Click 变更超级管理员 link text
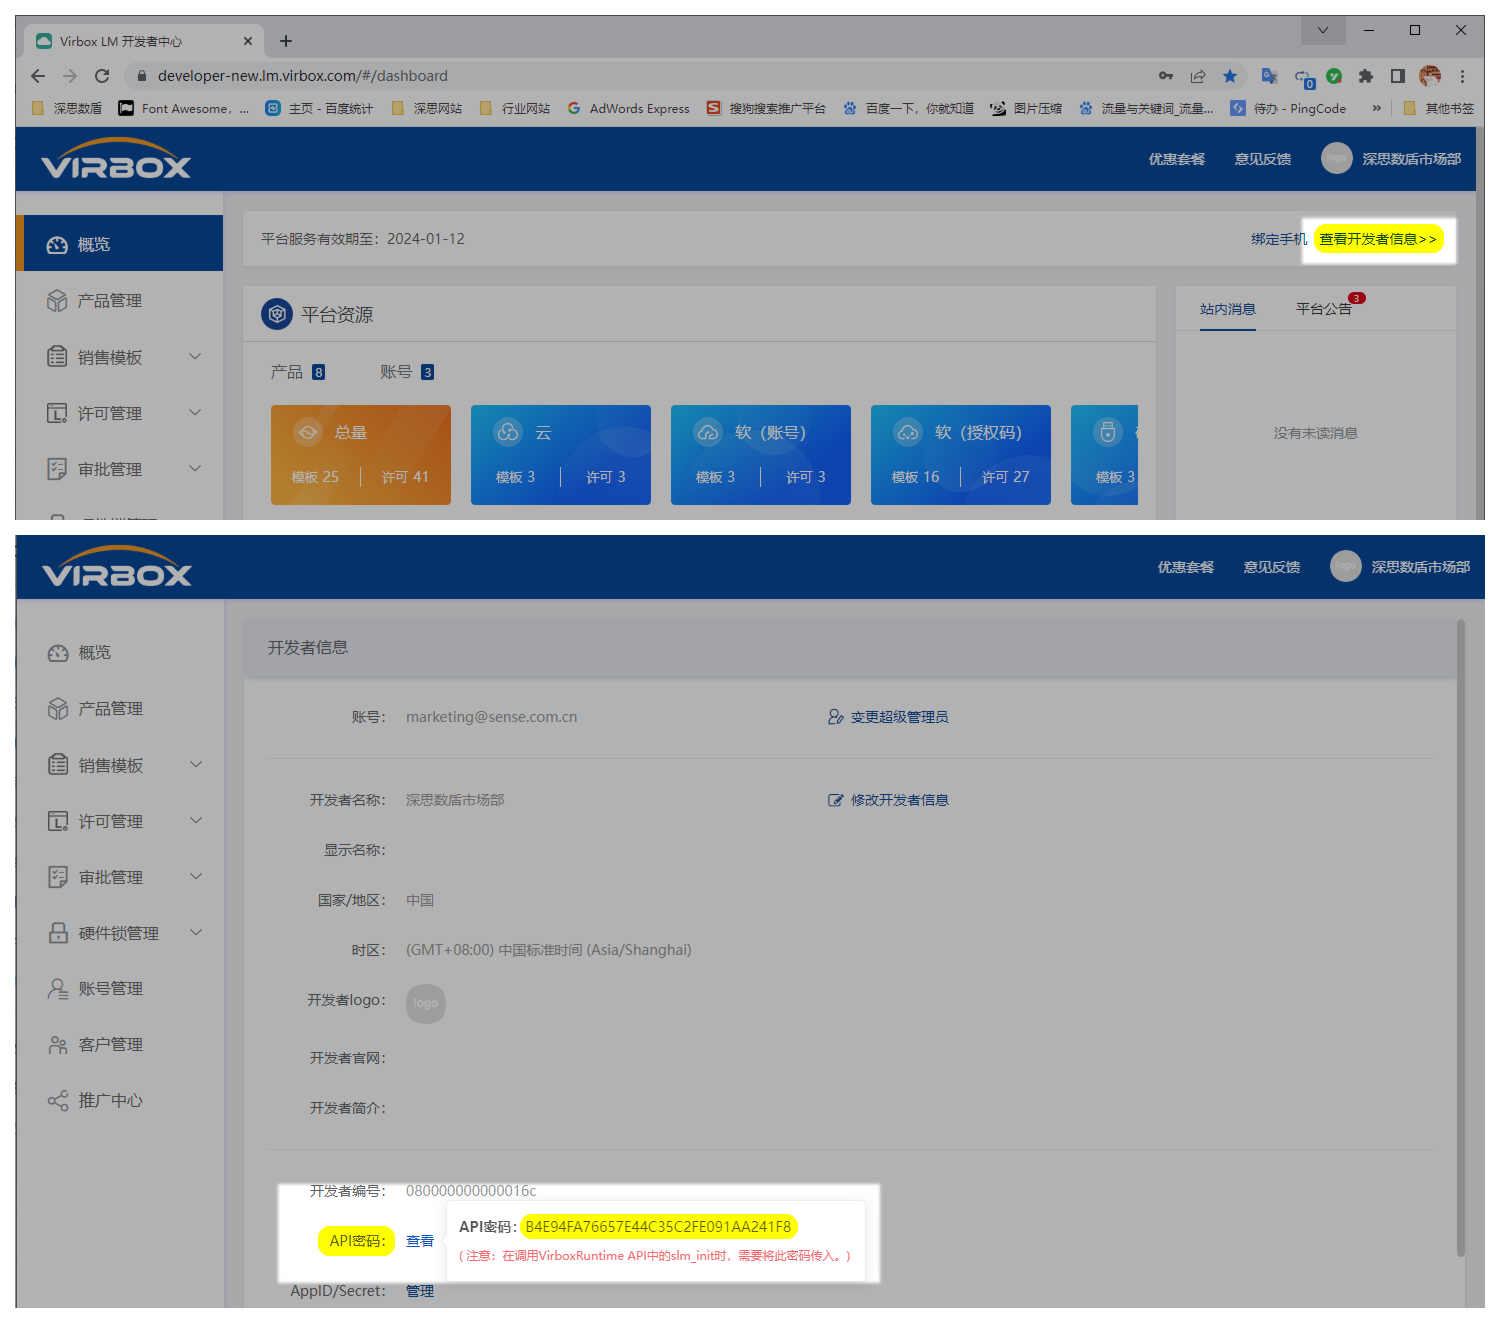This screenshot has height=1323, width=1500. [x=900, y=717]
